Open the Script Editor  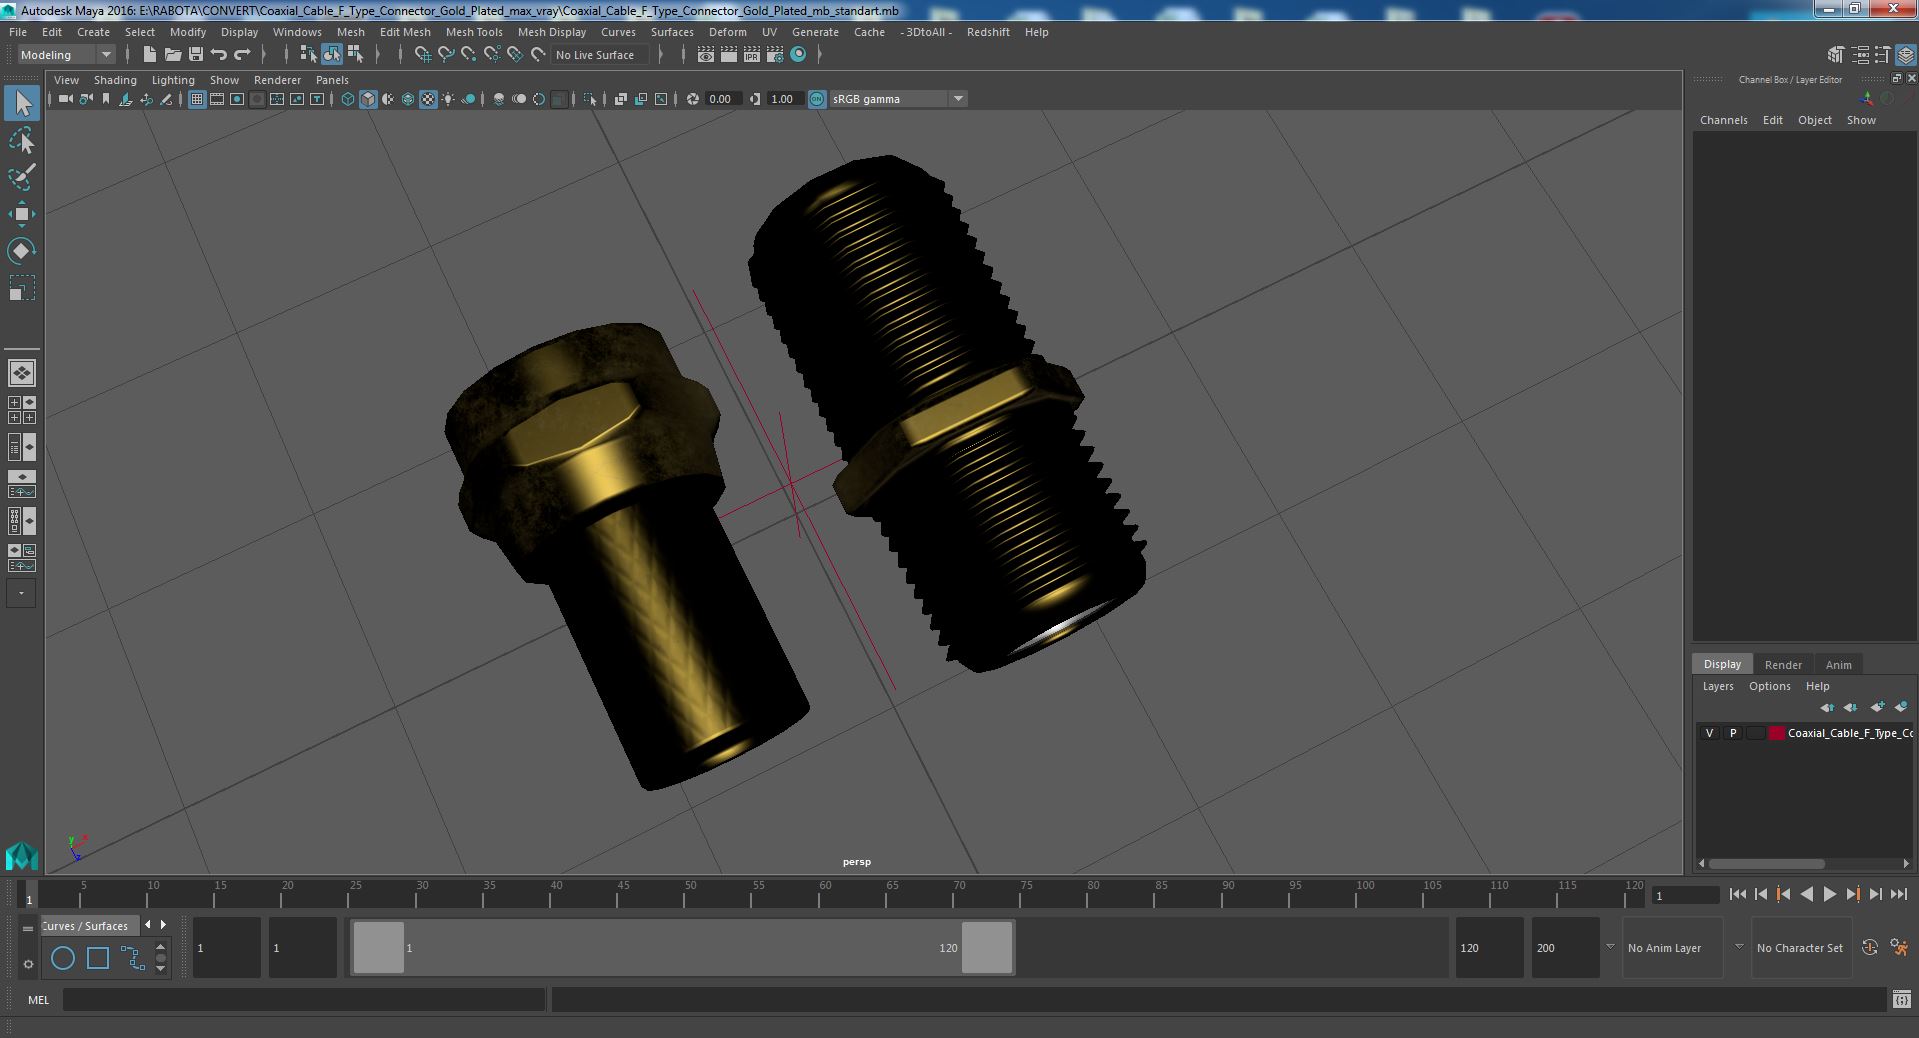(x=1902, y=999)
